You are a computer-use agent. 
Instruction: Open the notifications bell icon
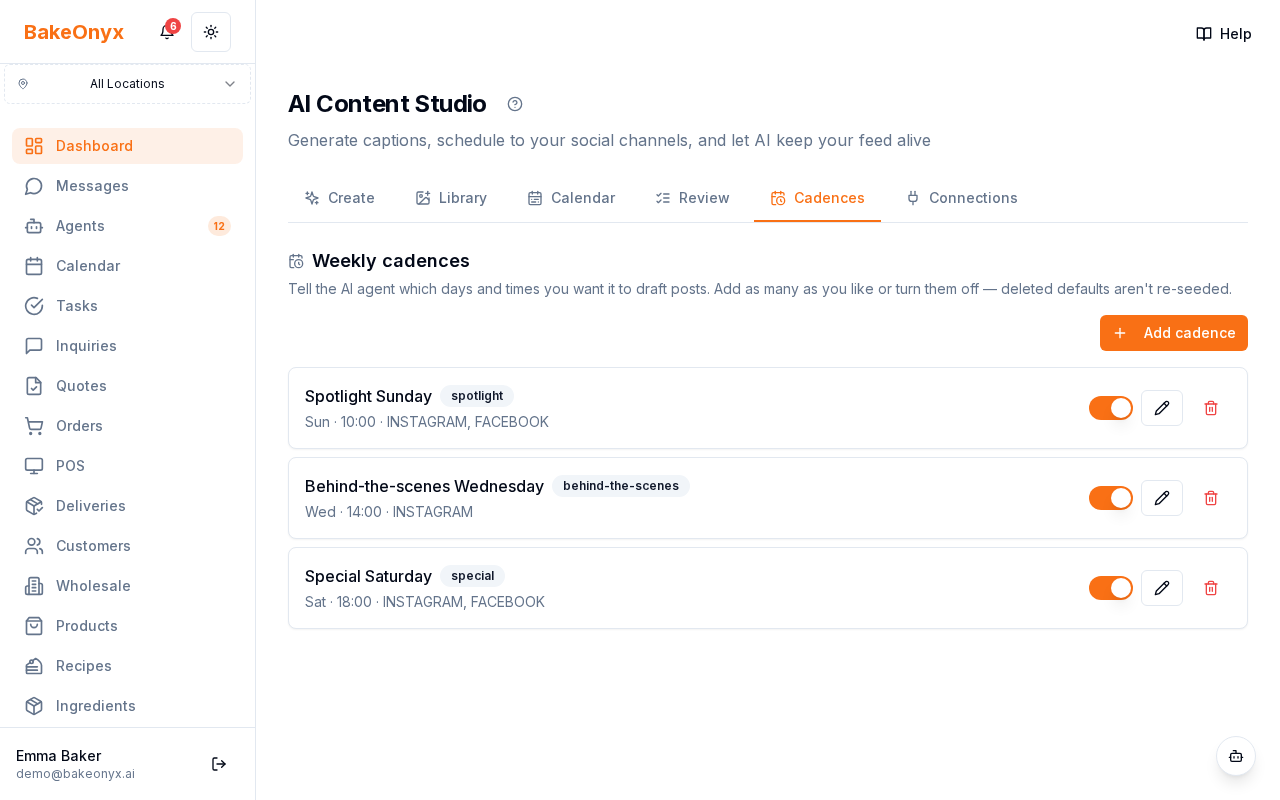click(166, 30)
